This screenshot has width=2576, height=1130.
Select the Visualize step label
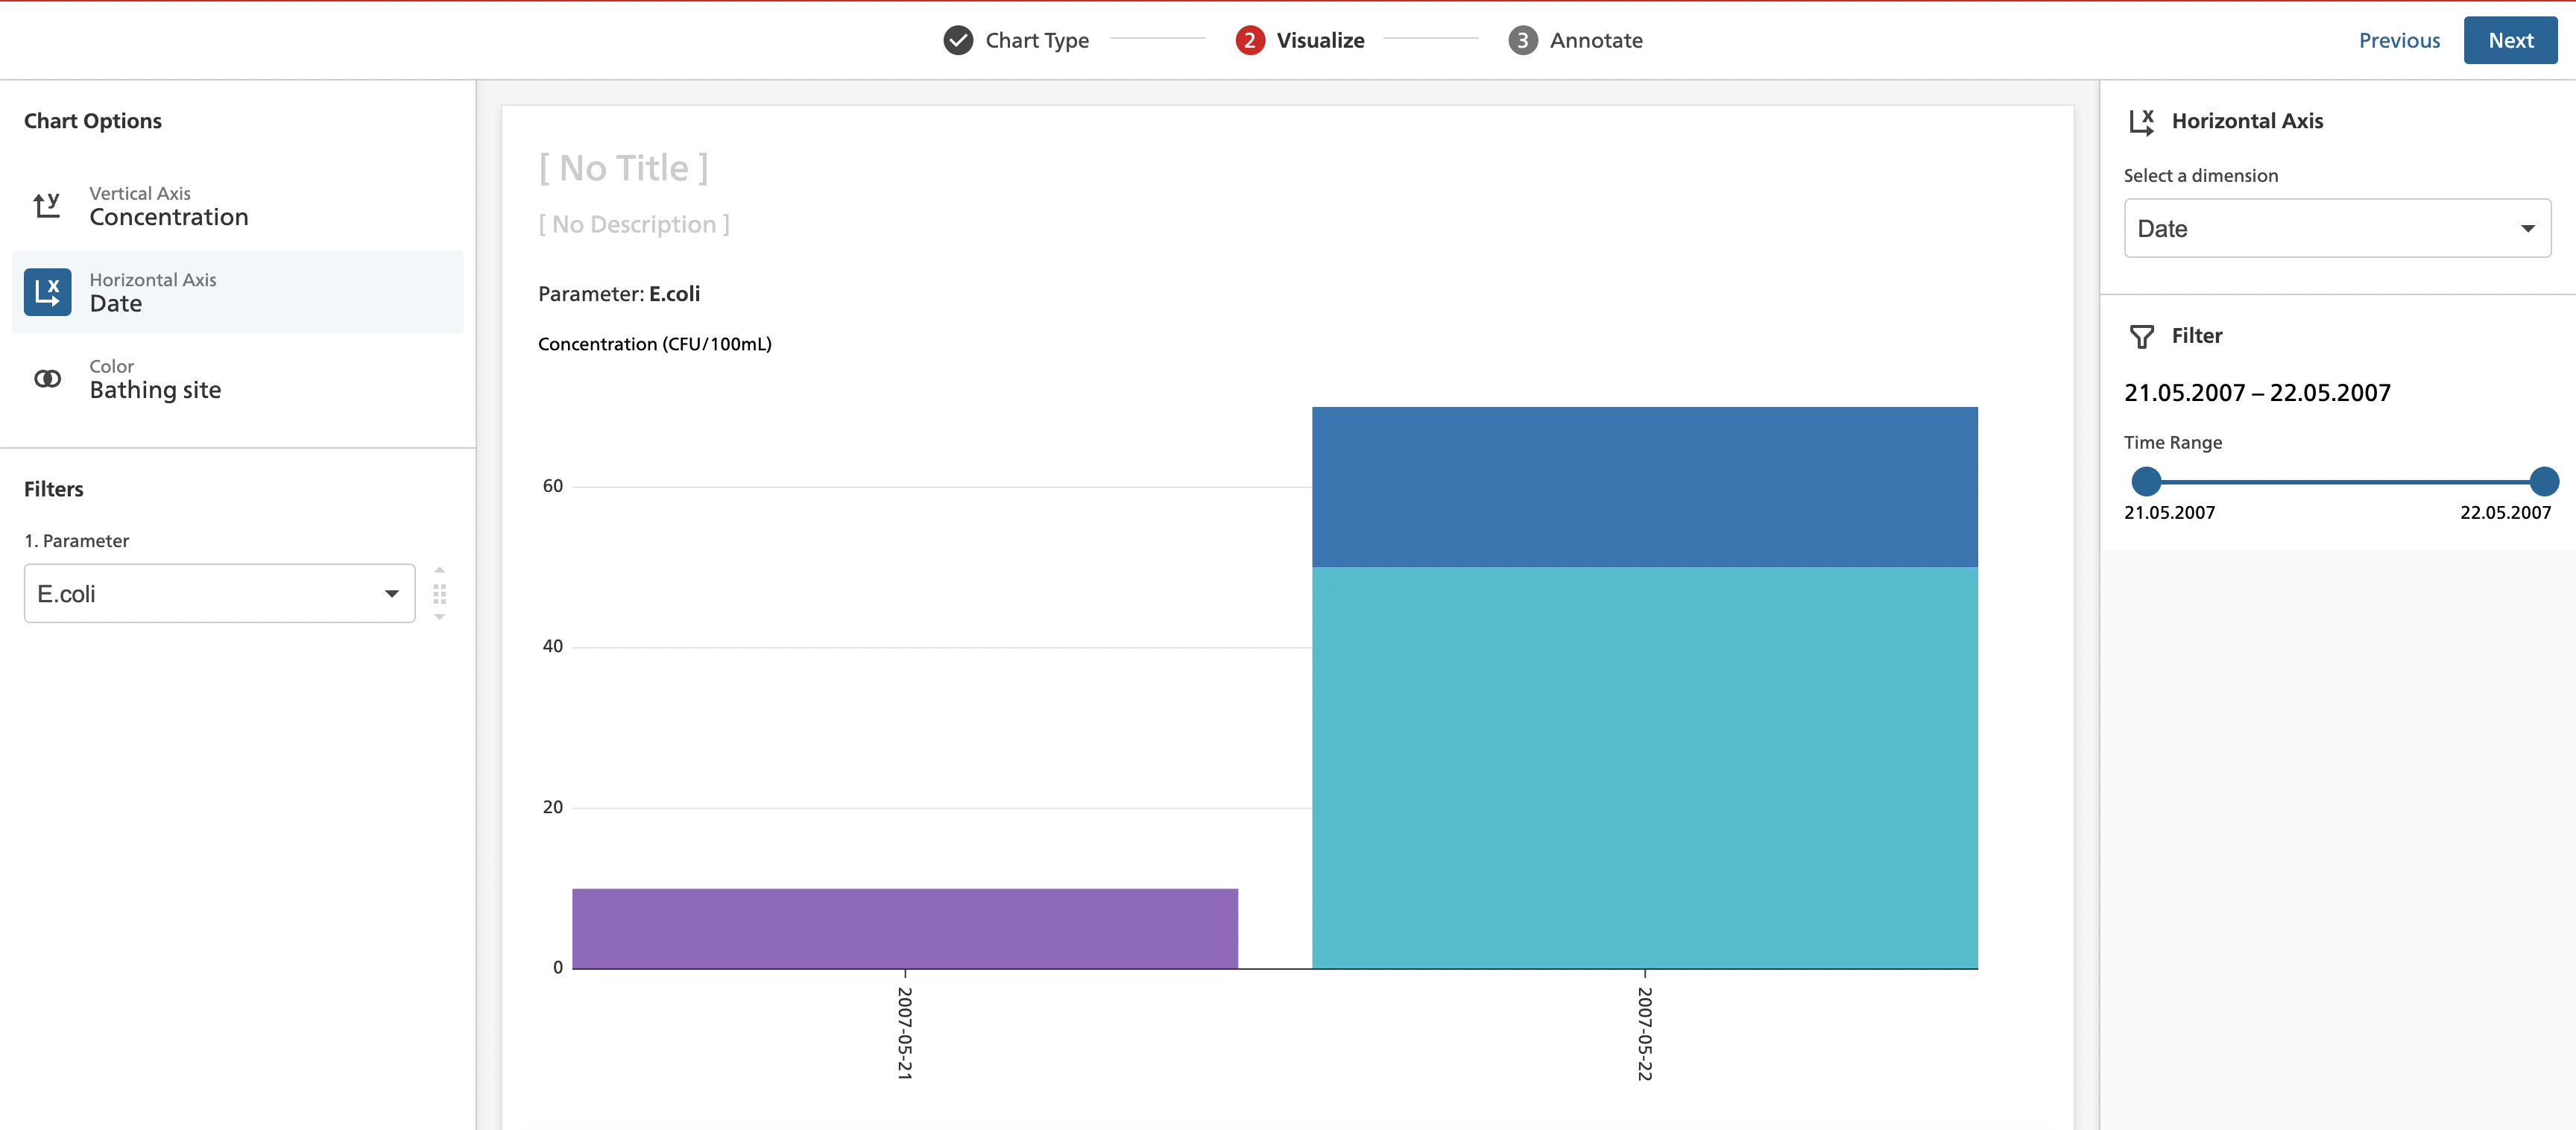[1320, 40]
